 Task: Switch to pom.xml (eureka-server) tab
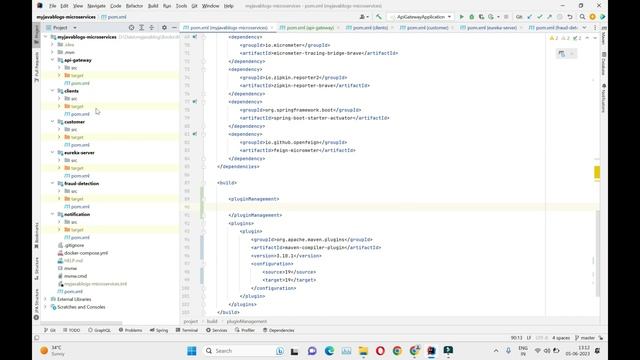point(491,28)
